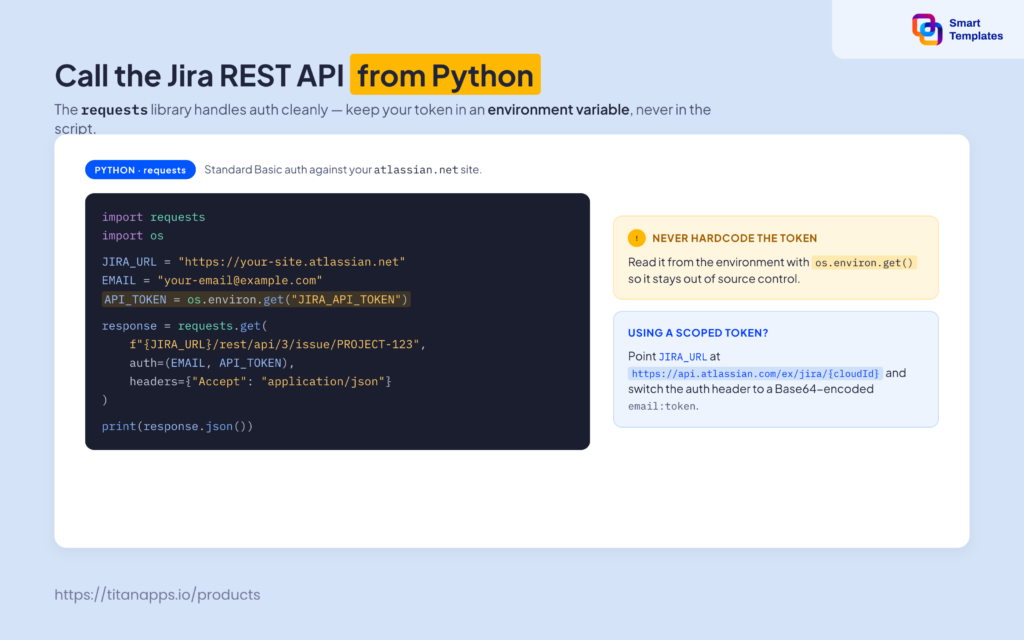
Task: Click the EMAIL assignment code line
Action: click(212, 280)
